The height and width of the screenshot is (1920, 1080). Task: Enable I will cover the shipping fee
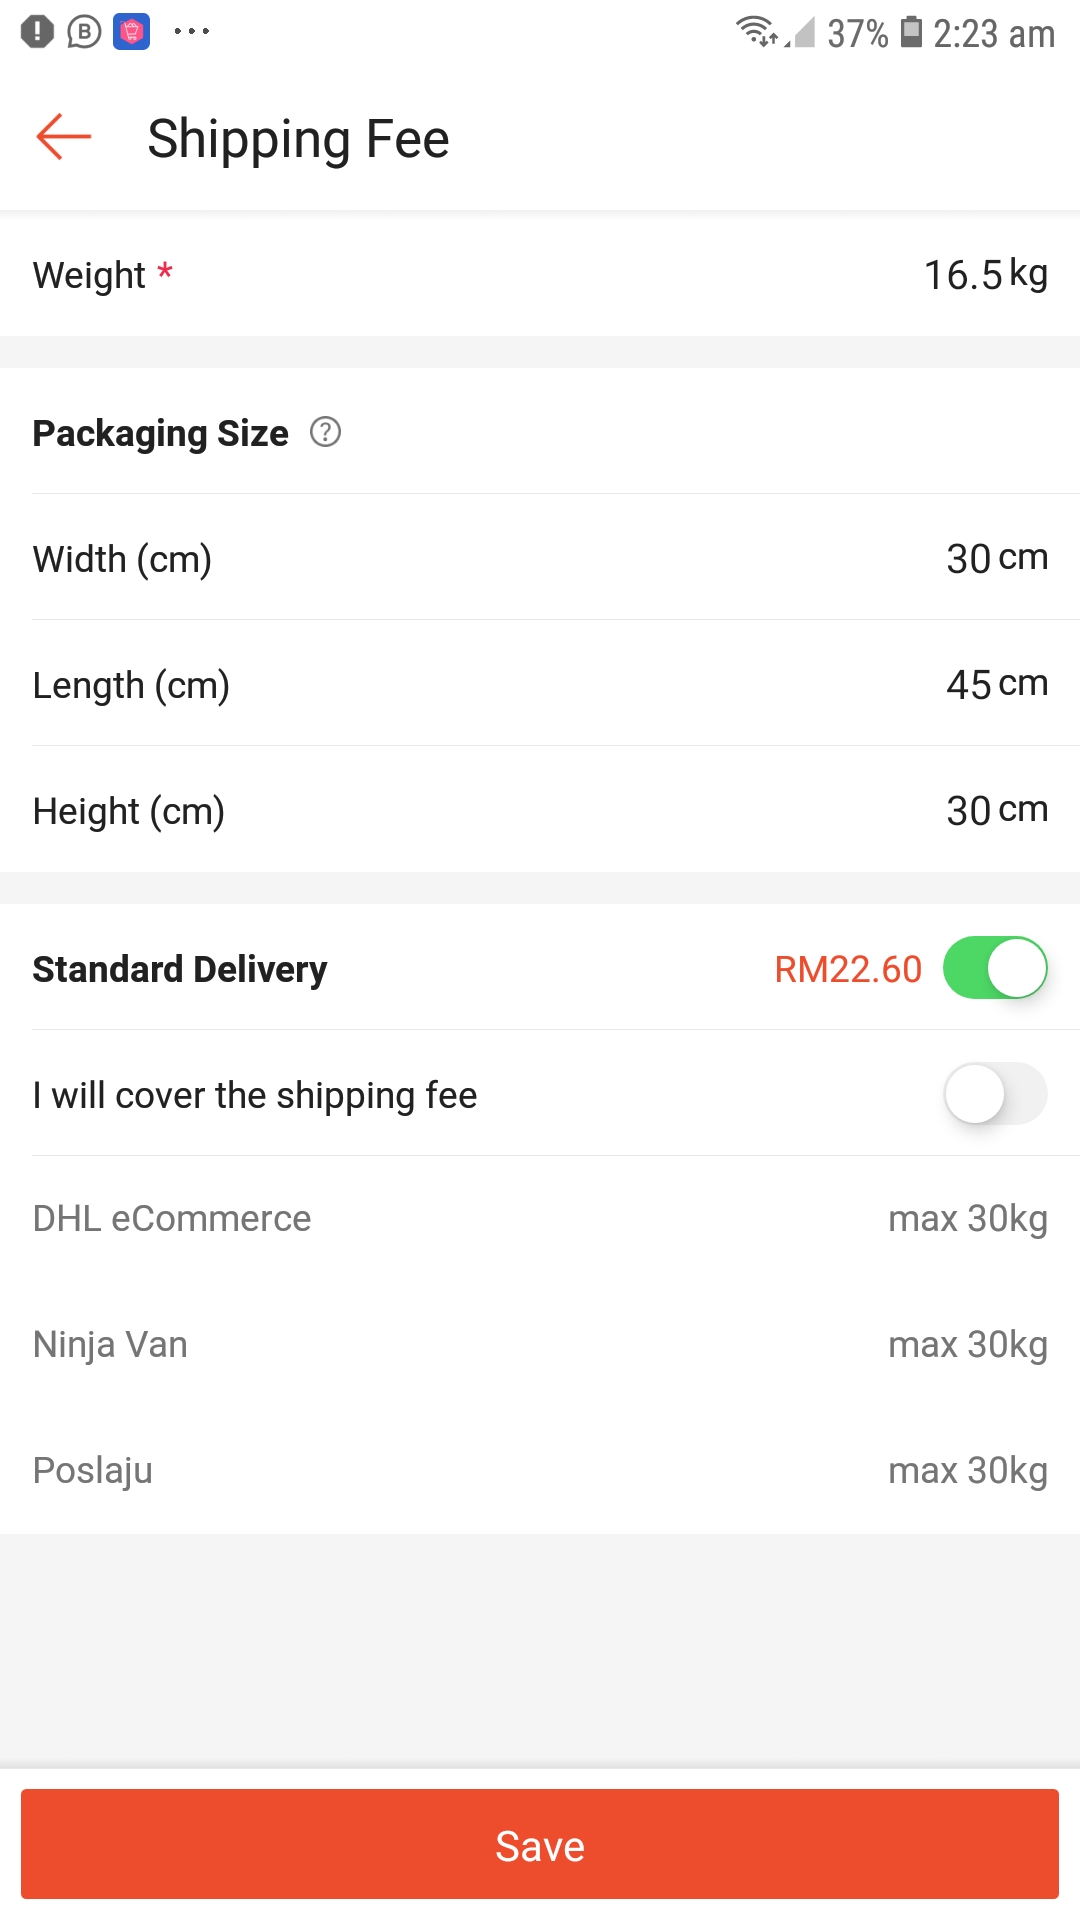pyautogui.click(x=995, y=1094)
